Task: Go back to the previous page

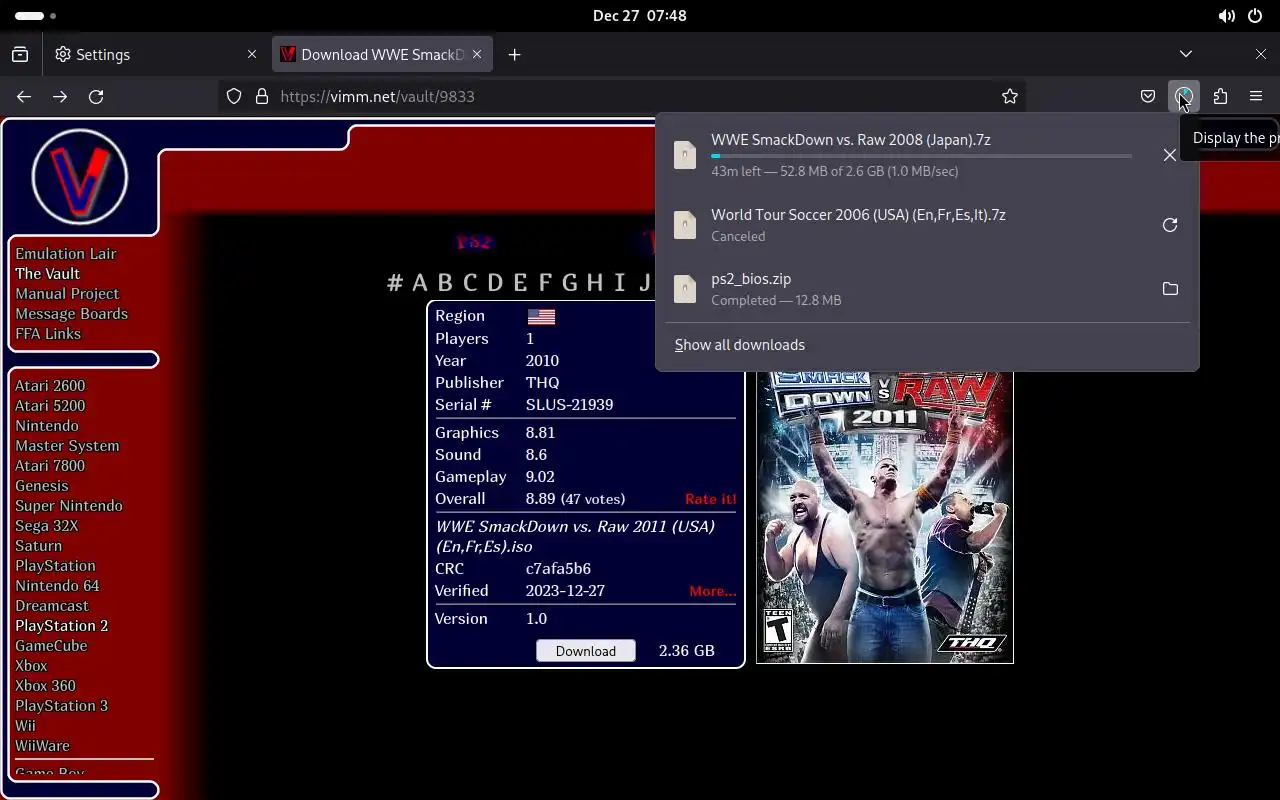Action: (24, 97)
